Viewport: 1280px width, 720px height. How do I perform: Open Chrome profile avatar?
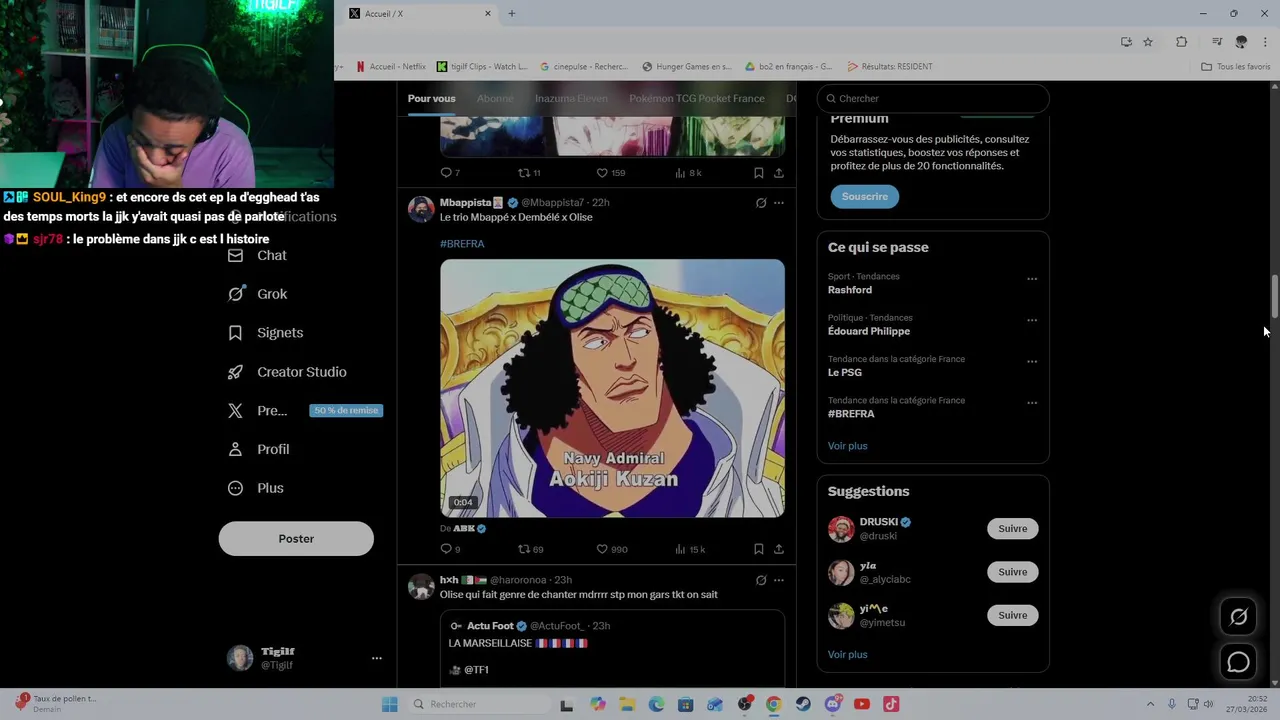[x=1241, y=42]
